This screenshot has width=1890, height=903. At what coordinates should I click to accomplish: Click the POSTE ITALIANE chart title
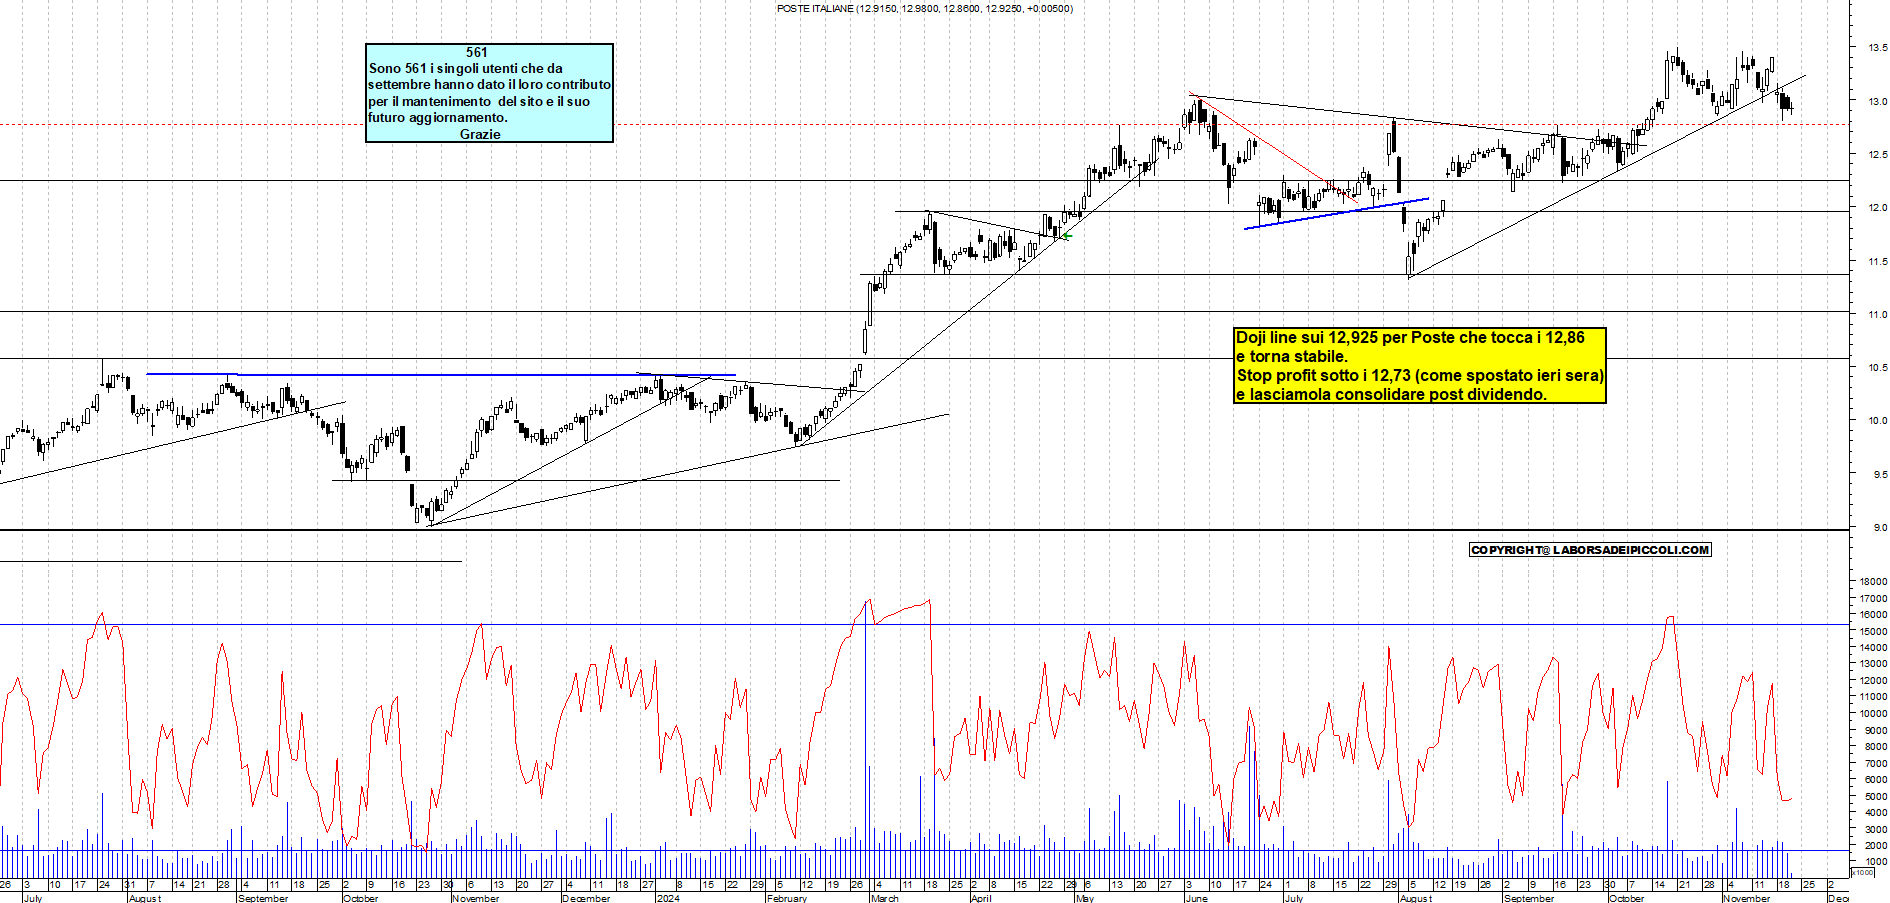click(x=924, y=8)
